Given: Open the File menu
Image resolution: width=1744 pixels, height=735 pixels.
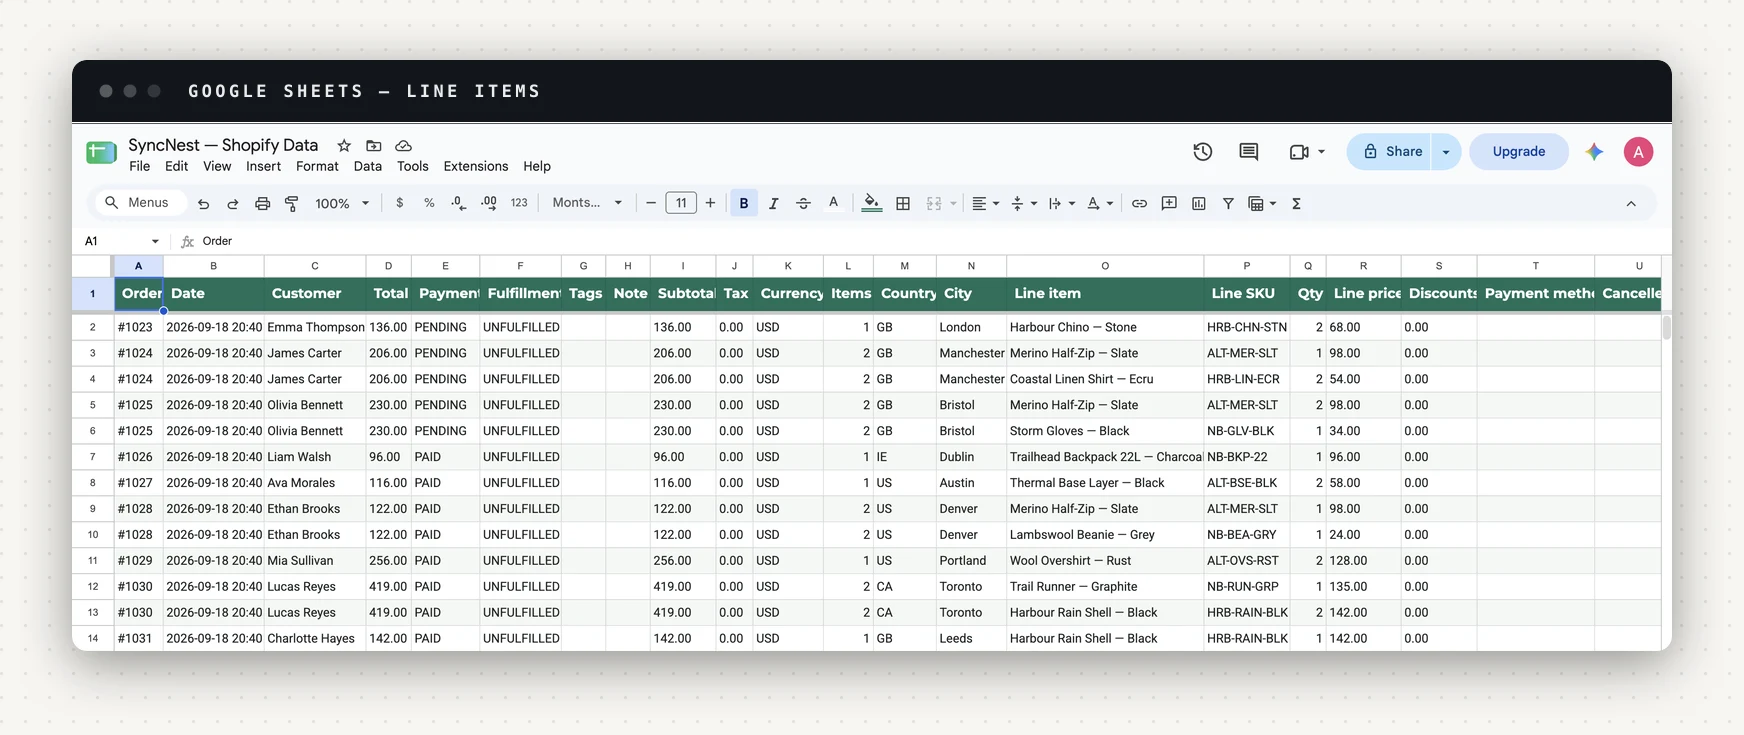Looking at the screenshot, I should tap(140, 167).
